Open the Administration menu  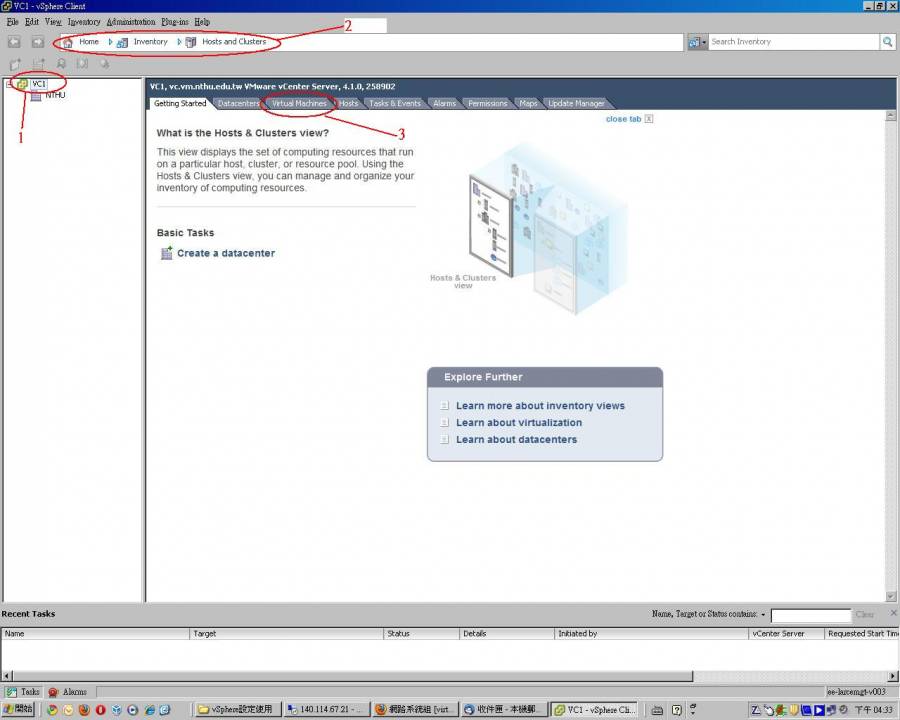(131, 21)
